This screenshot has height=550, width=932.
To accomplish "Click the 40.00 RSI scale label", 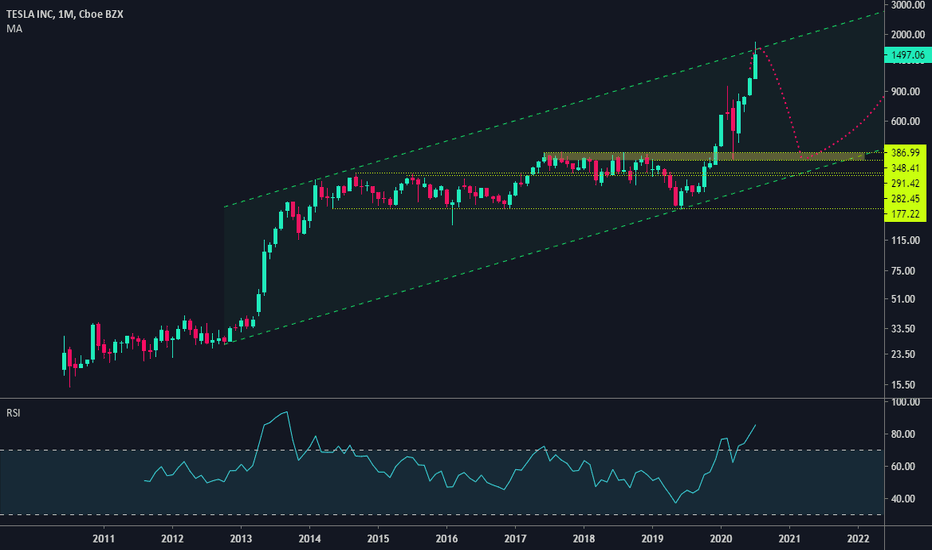I will (x=903, y=499).
